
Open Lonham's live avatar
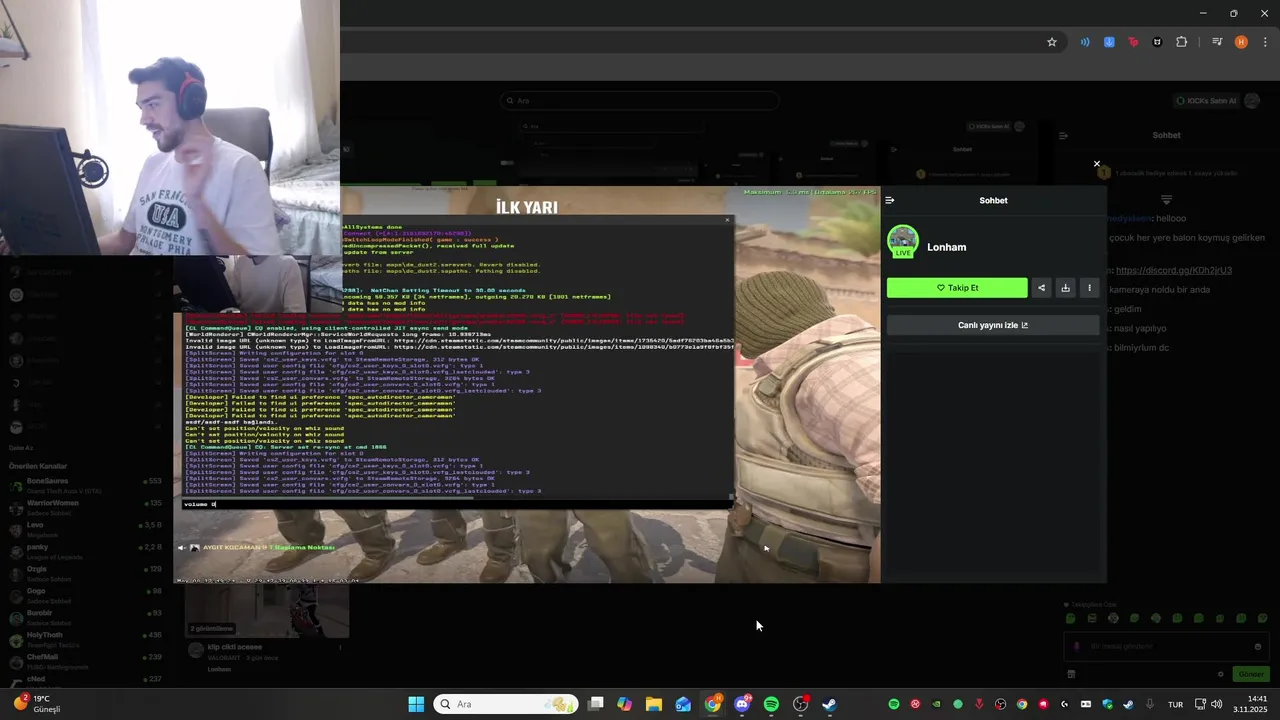pos(903,242)
